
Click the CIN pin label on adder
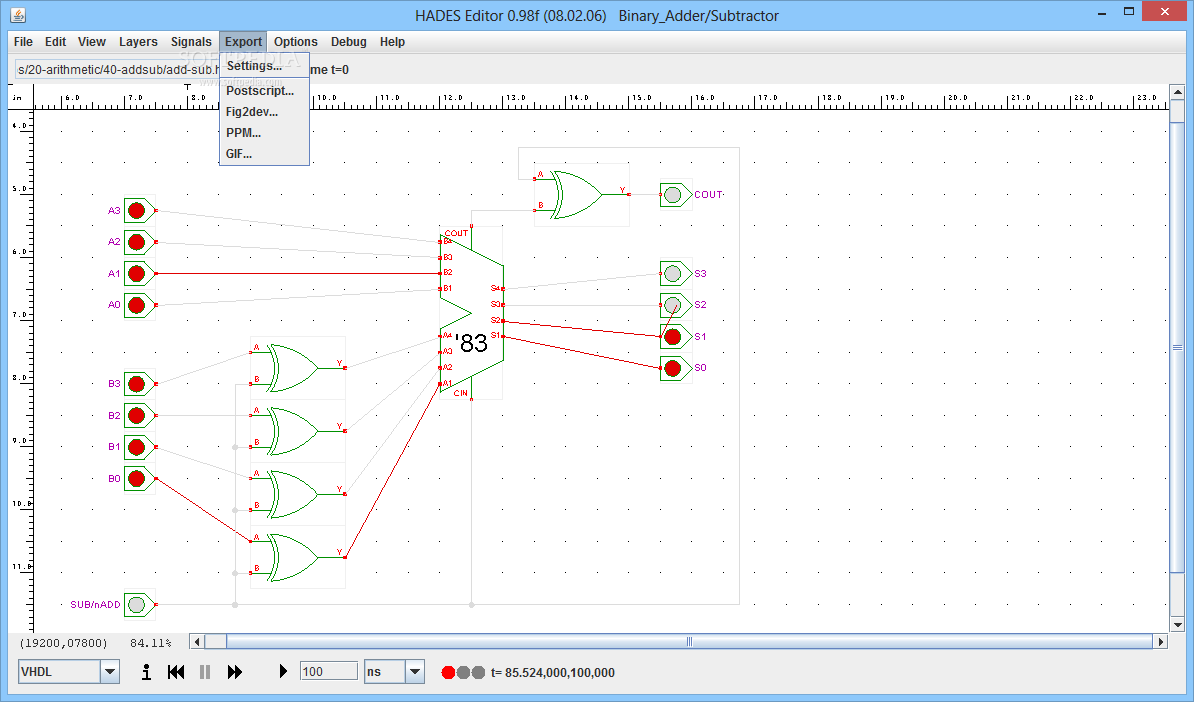(461, 393)
